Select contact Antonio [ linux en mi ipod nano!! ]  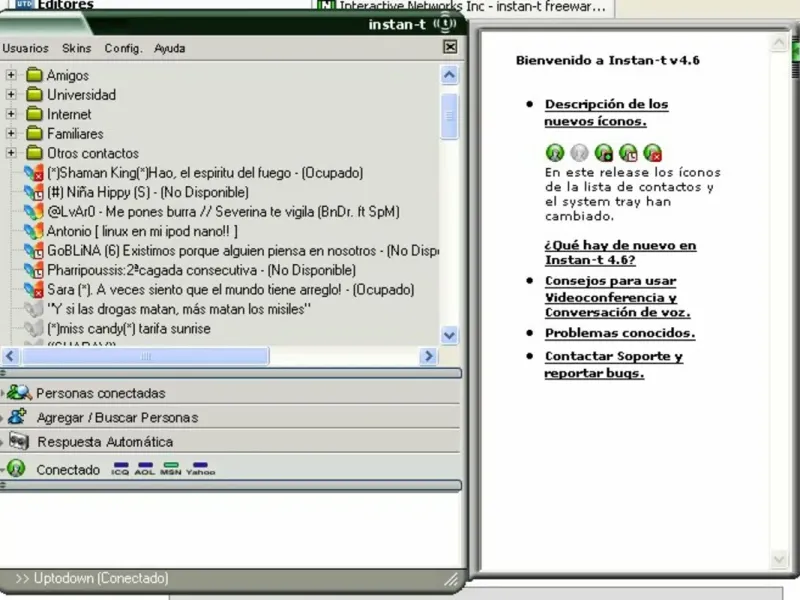142,231
